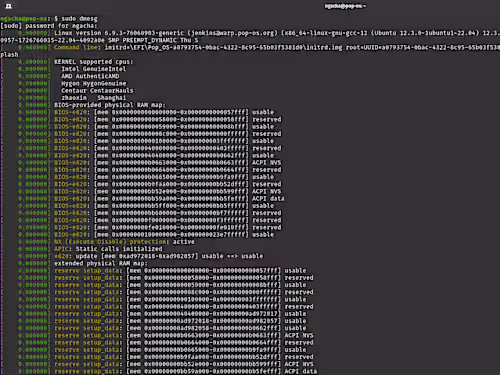Click the 'sudo dmesg' command text
The width and height of the screenshot is (500, 375).
click(79, 19)
